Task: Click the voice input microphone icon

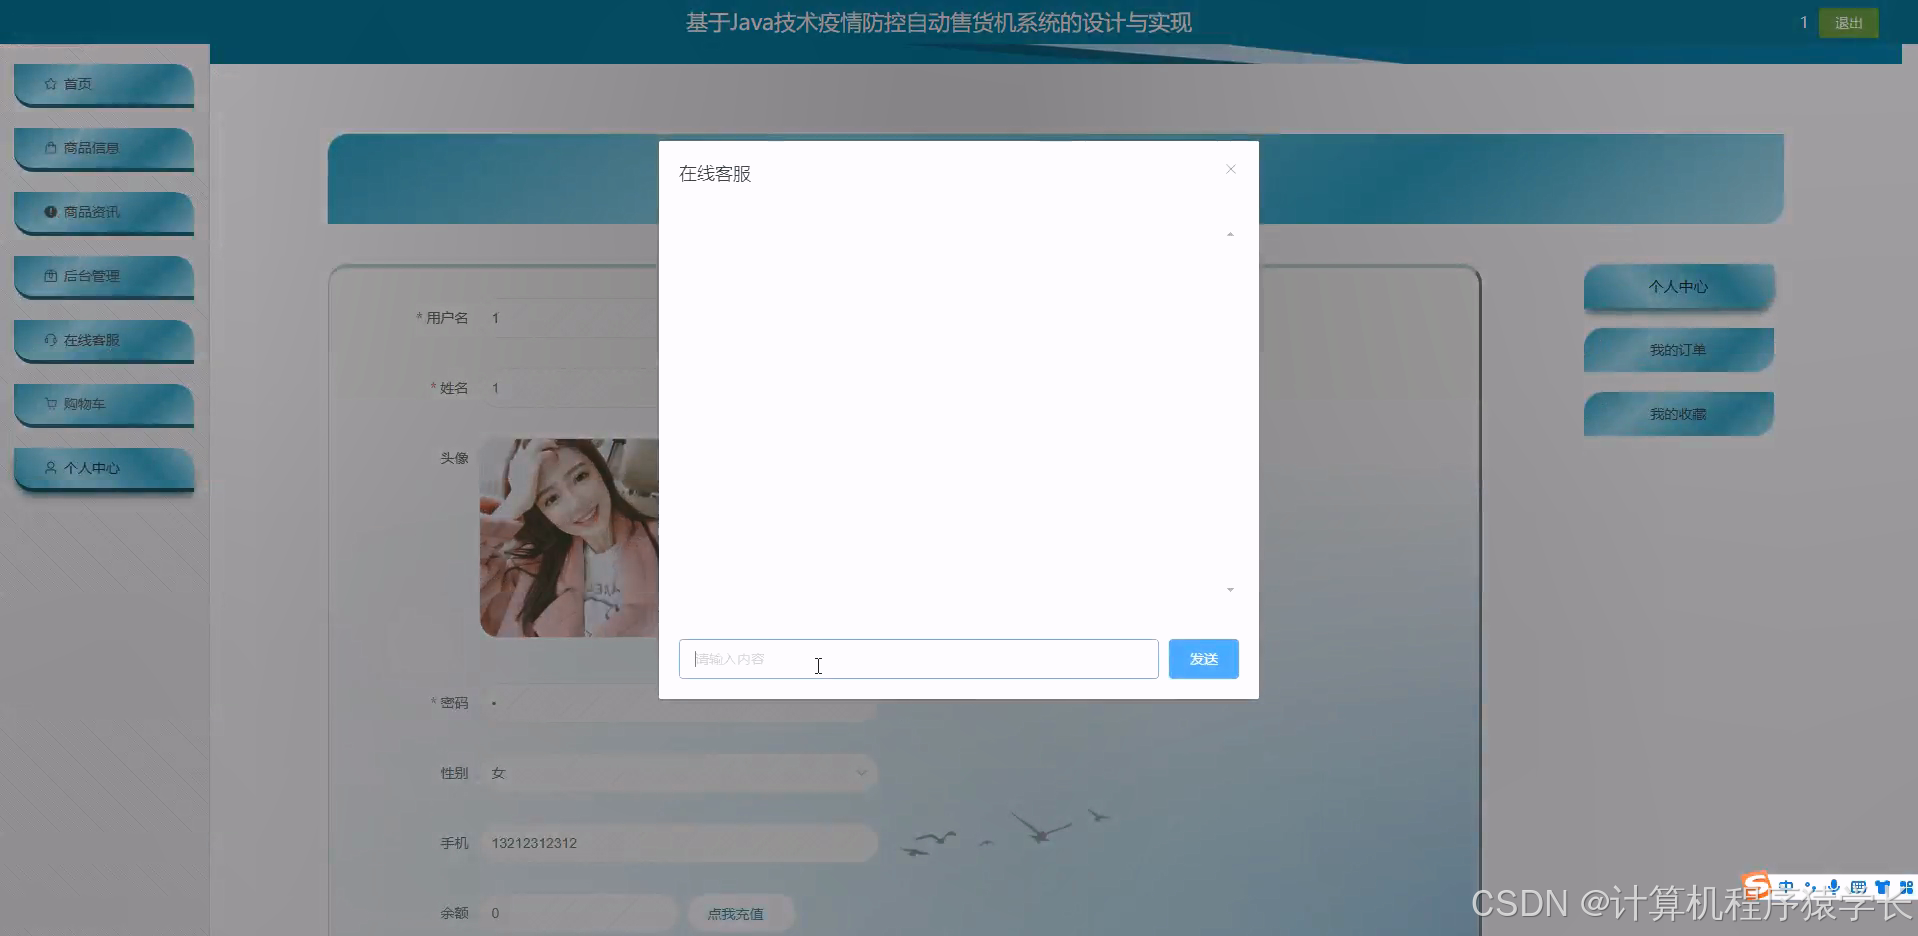Action: click(1833, 887)
